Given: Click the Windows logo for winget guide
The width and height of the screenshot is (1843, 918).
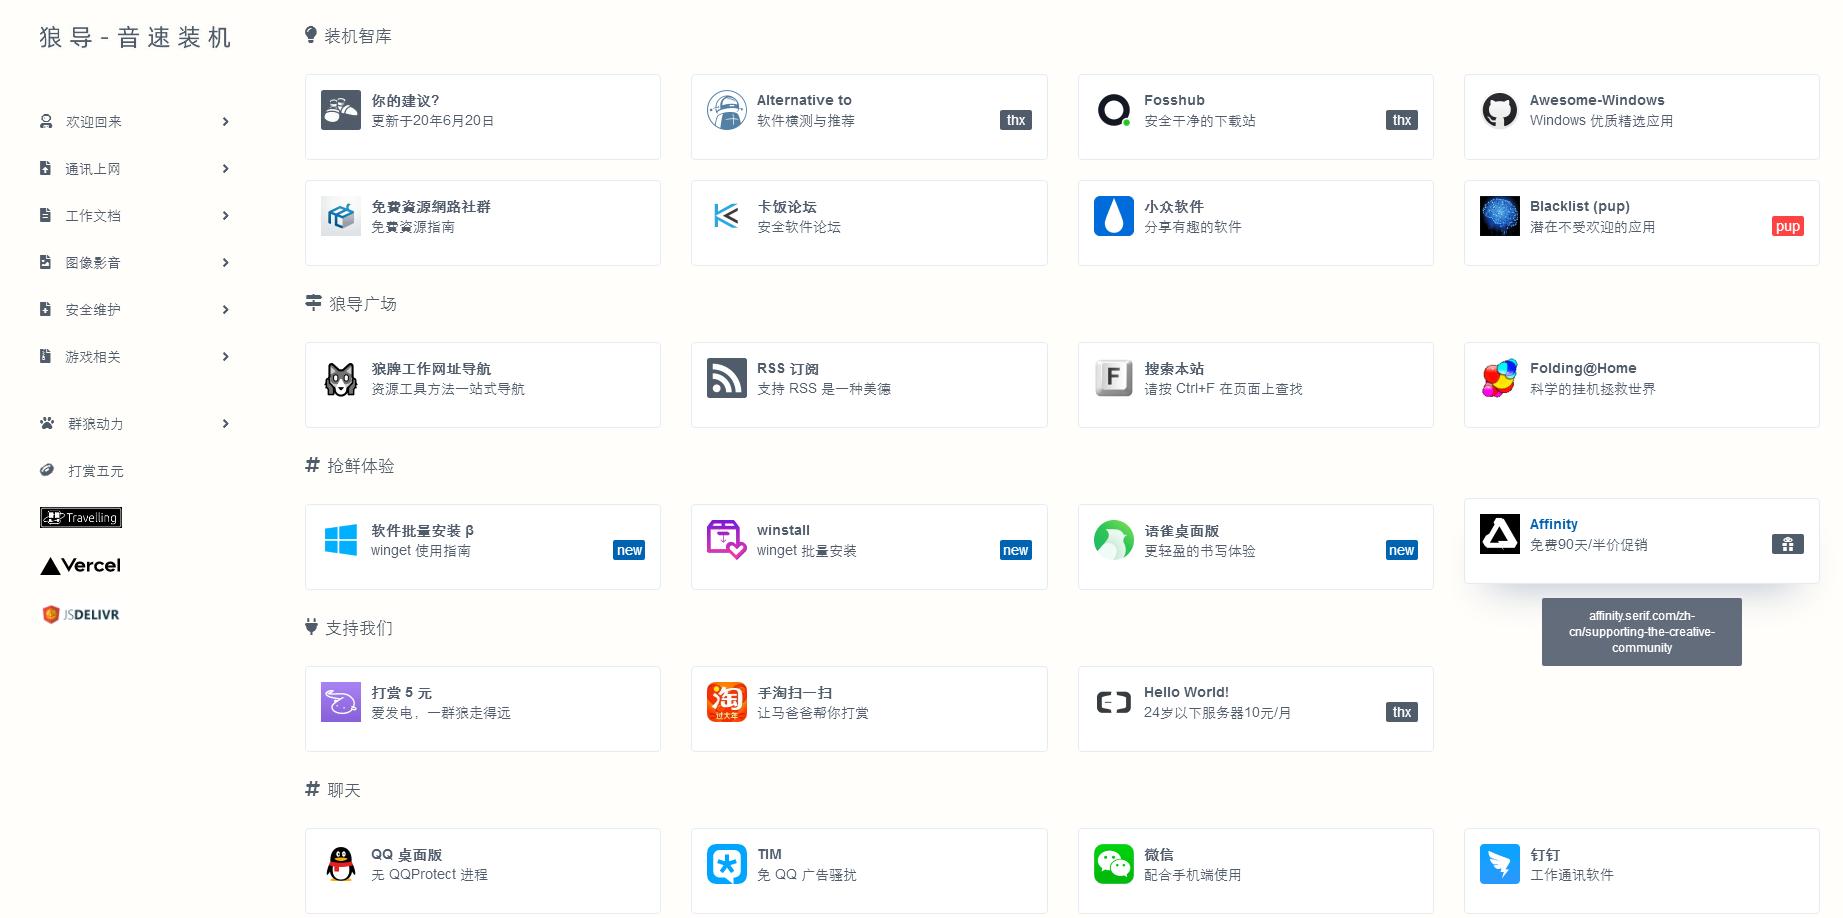Looking at the screenshot, I should point(341,540).
